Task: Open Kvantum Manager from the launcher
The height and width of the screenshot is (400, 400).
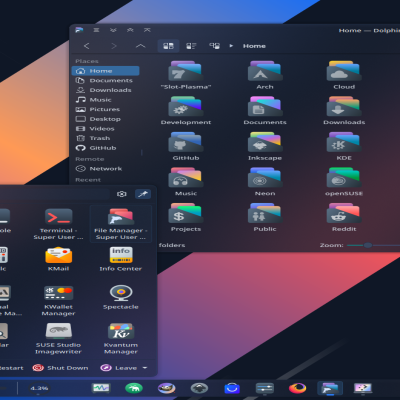Action: [x=121, y=339]
